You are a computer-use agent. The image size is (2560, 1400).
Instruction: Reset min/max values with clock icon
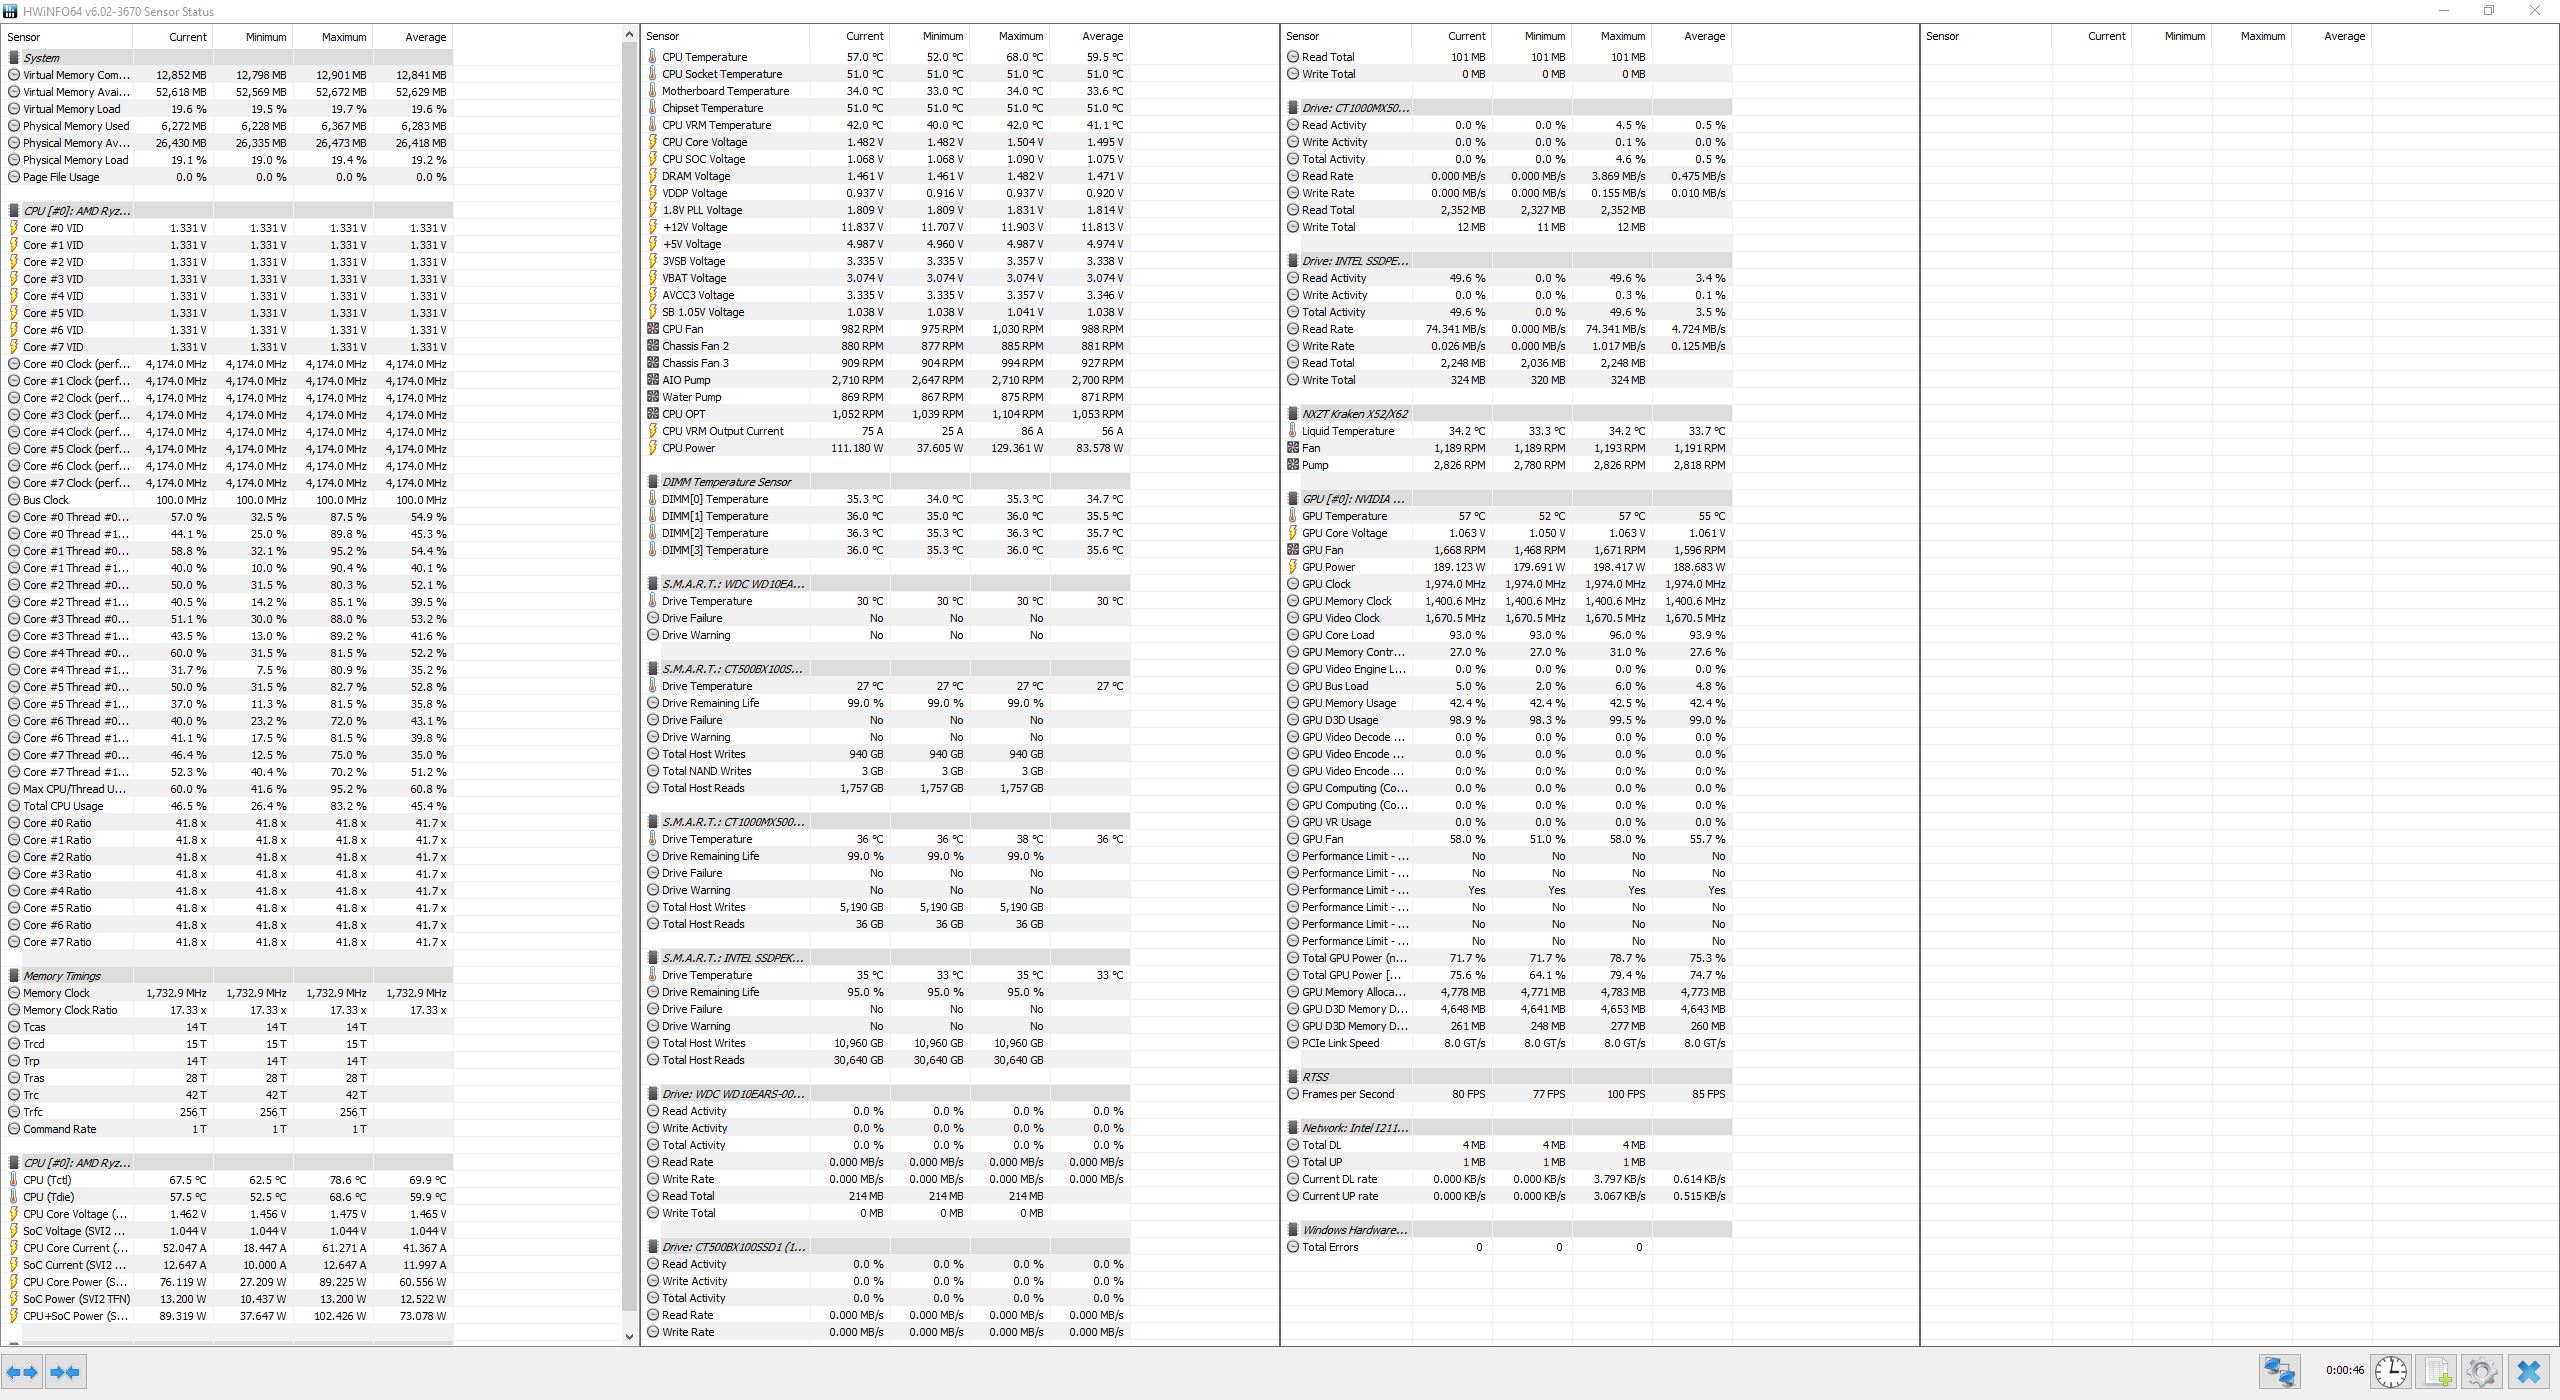click(x=2390, y=1371)
